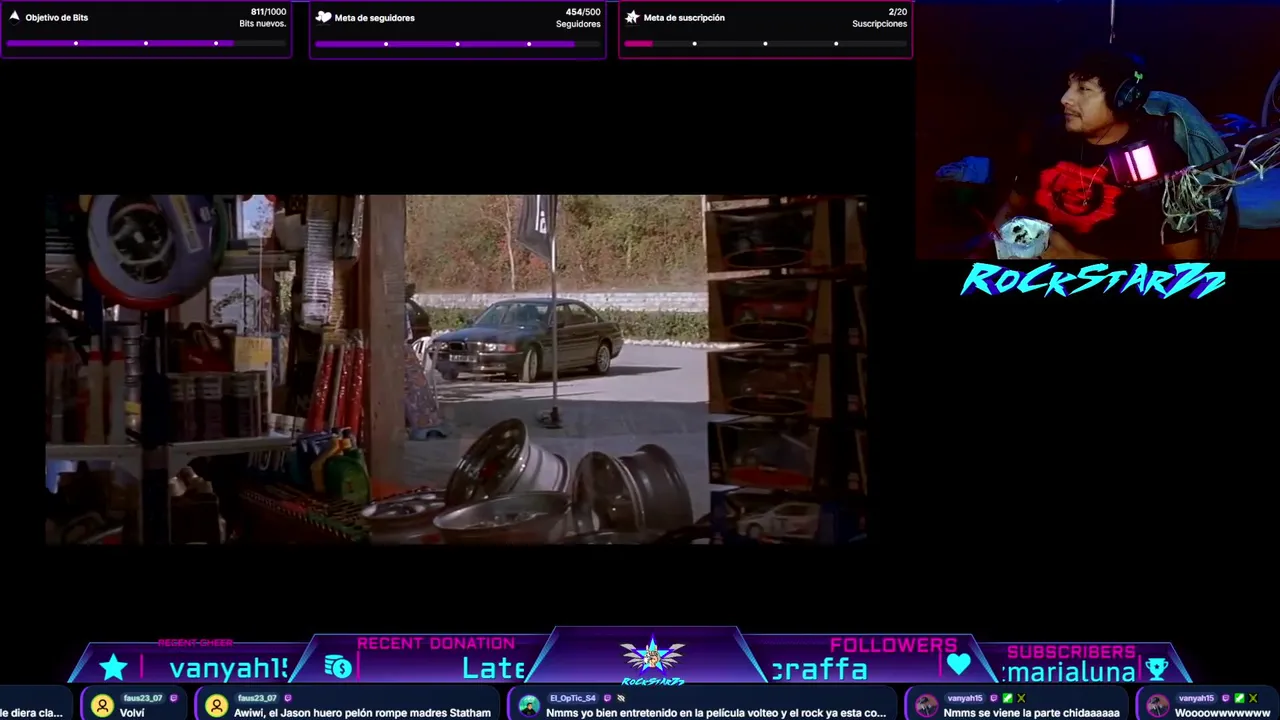The width and height of the screenshot is (1280, 720).
Task: Click message 'Nmms se viene la parte chidaaaaaa'
Action: [x=1031, y=713]
